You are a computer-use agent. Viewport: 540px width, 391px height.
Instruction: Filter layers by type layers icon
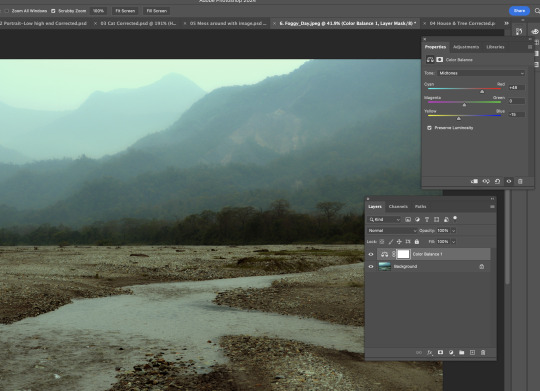pyautogui.click(x=427, y=219)
